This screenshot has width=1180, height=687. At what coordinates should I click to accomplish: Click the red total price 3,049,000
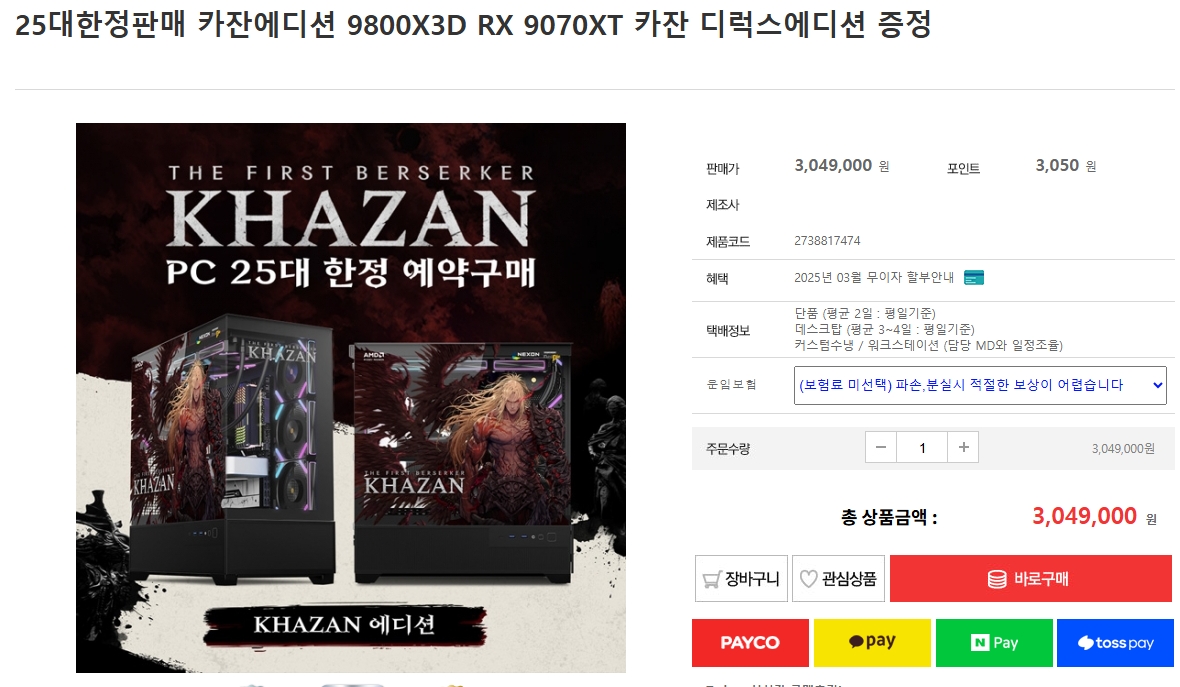[1084, 516]
